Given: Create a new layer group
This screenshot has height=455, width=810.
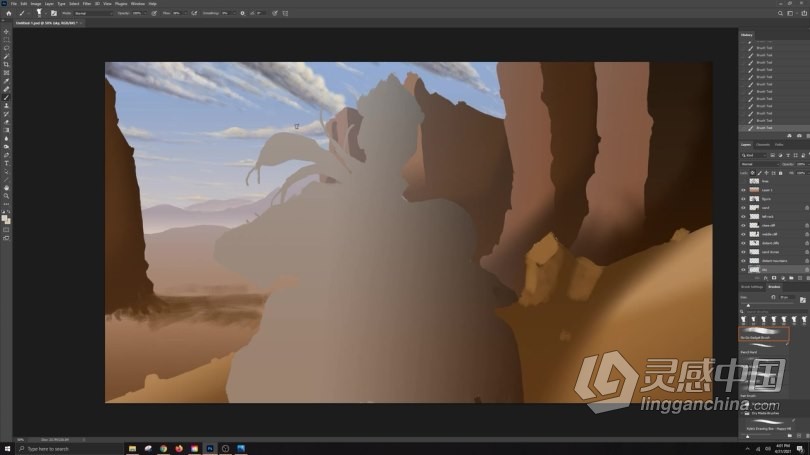Looking at the screenshot, I should [x=791, y=278].
